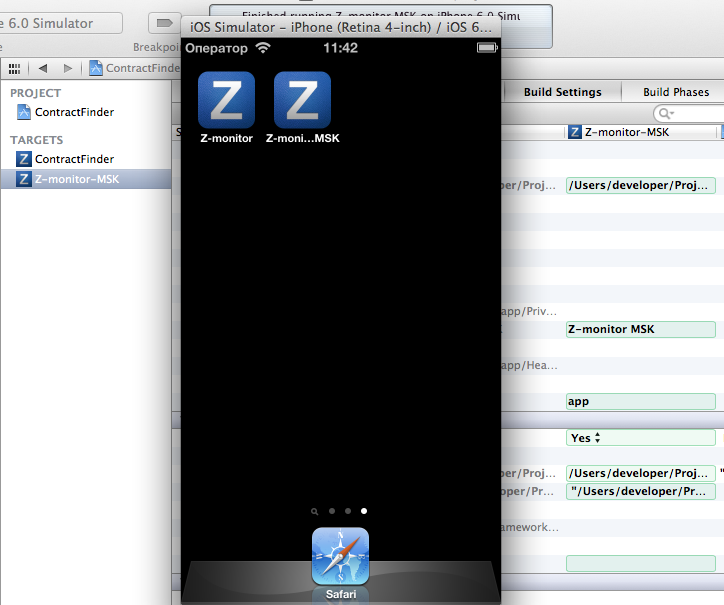Tap the Spotlight search page indicator
This screenshot has width=724, height=605.
pos(314,511)
